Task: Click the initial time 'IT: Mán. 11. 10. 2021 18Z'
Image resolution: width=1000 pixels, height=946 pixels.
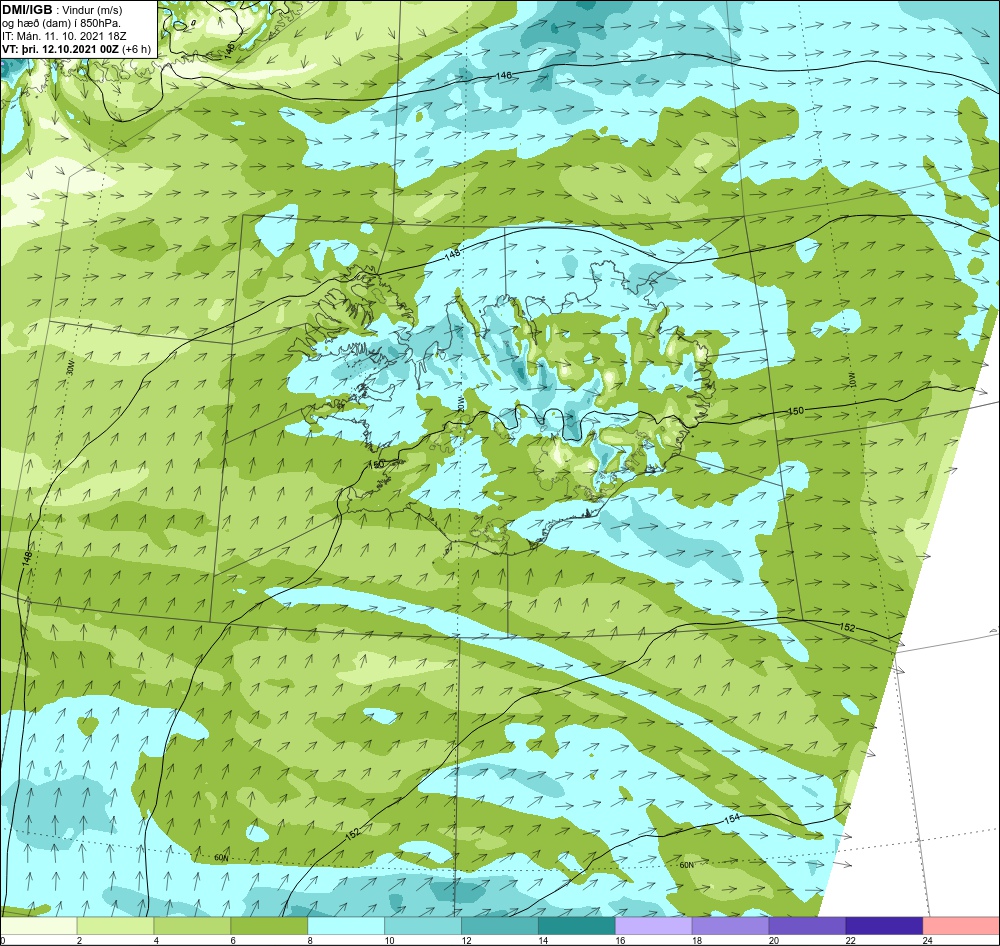Action: tap(64, 36)
